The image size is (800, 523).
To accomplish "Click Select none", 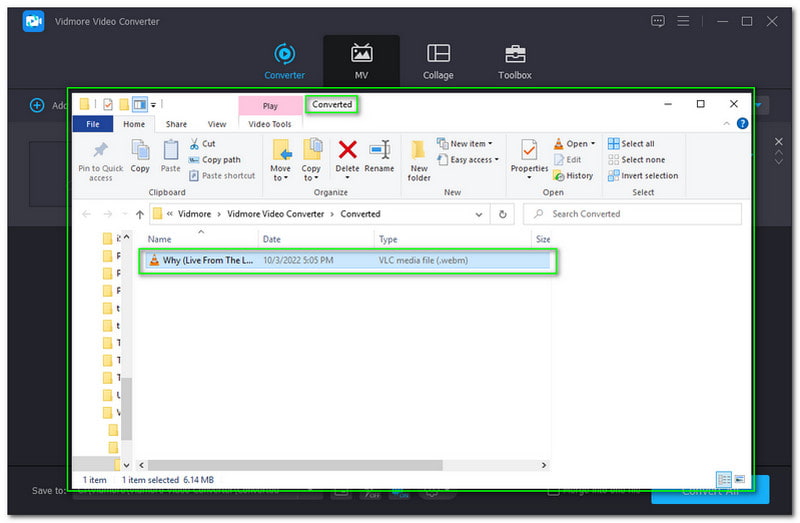I will [x=637, y=160].
